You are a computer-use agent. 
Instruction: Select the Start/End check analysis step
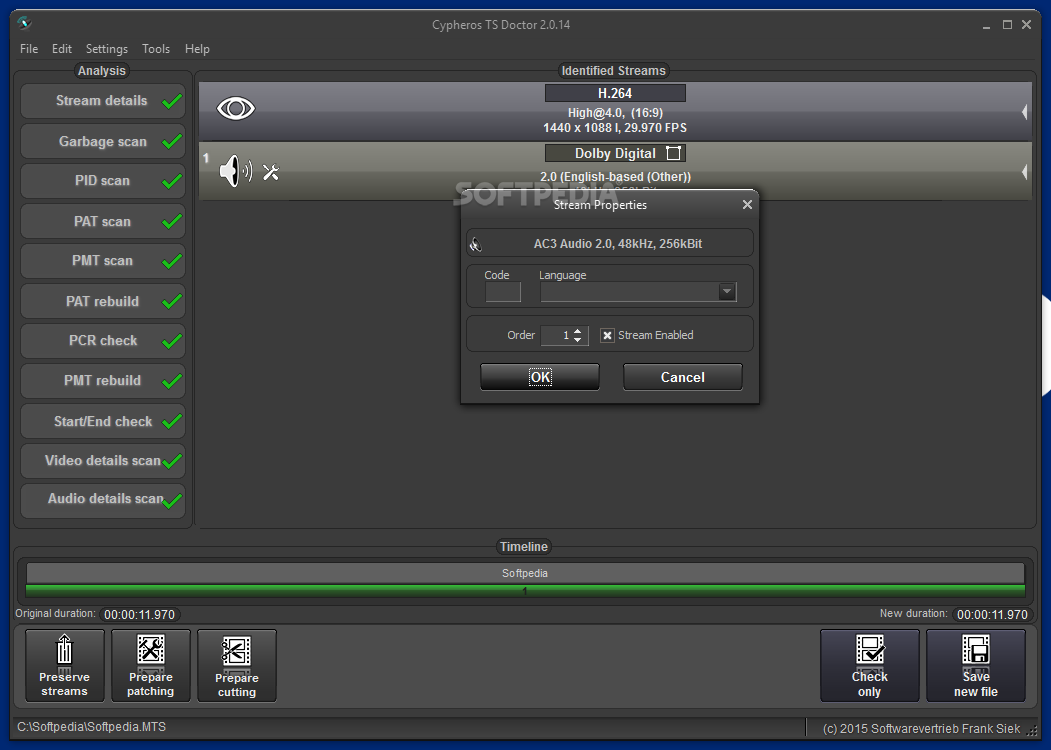pos(103,421)
